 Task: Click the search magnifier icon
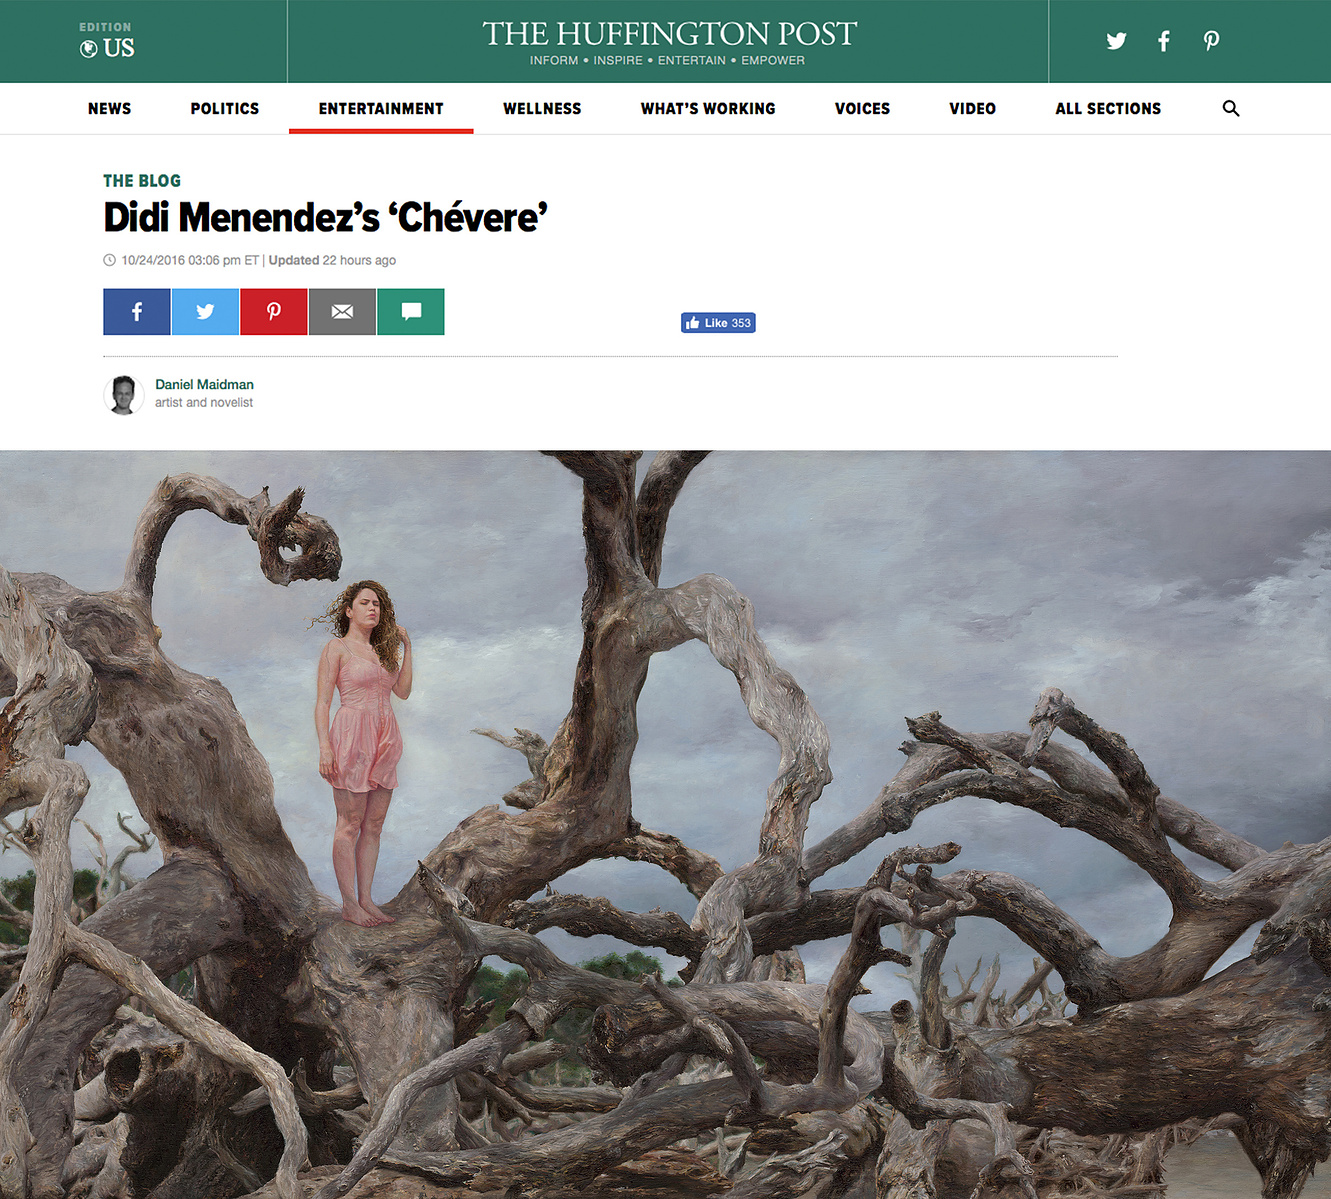pos(1231,108)
